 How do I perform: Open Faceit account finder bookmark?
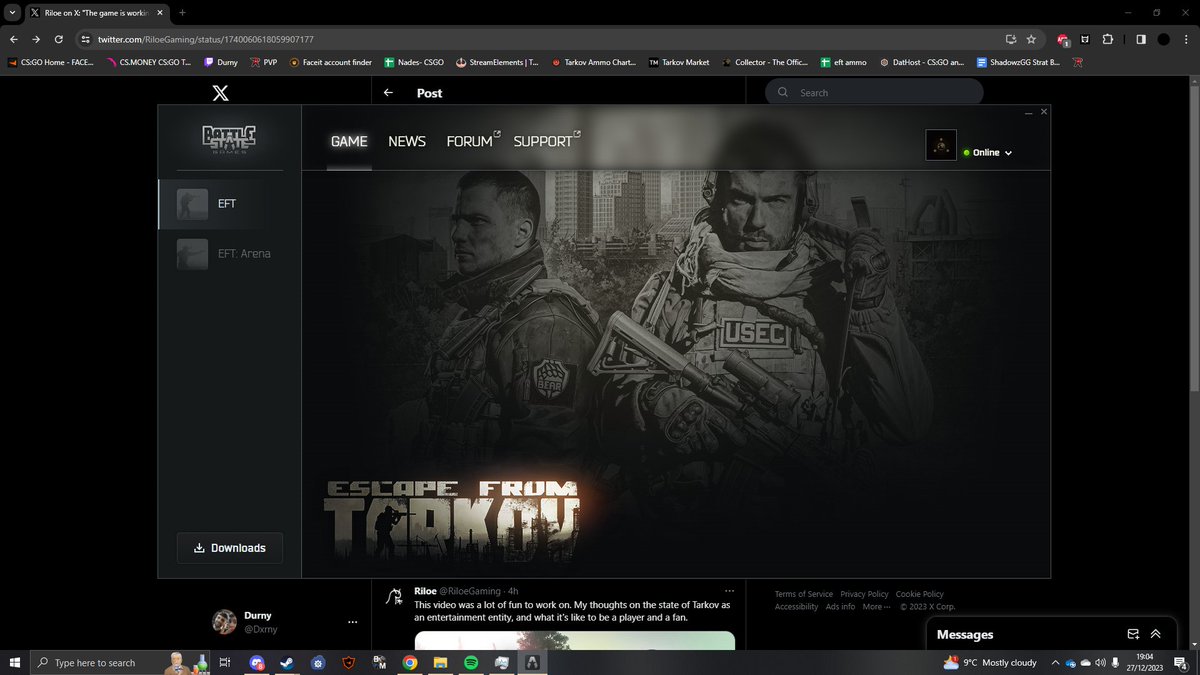tap(331, 62)
